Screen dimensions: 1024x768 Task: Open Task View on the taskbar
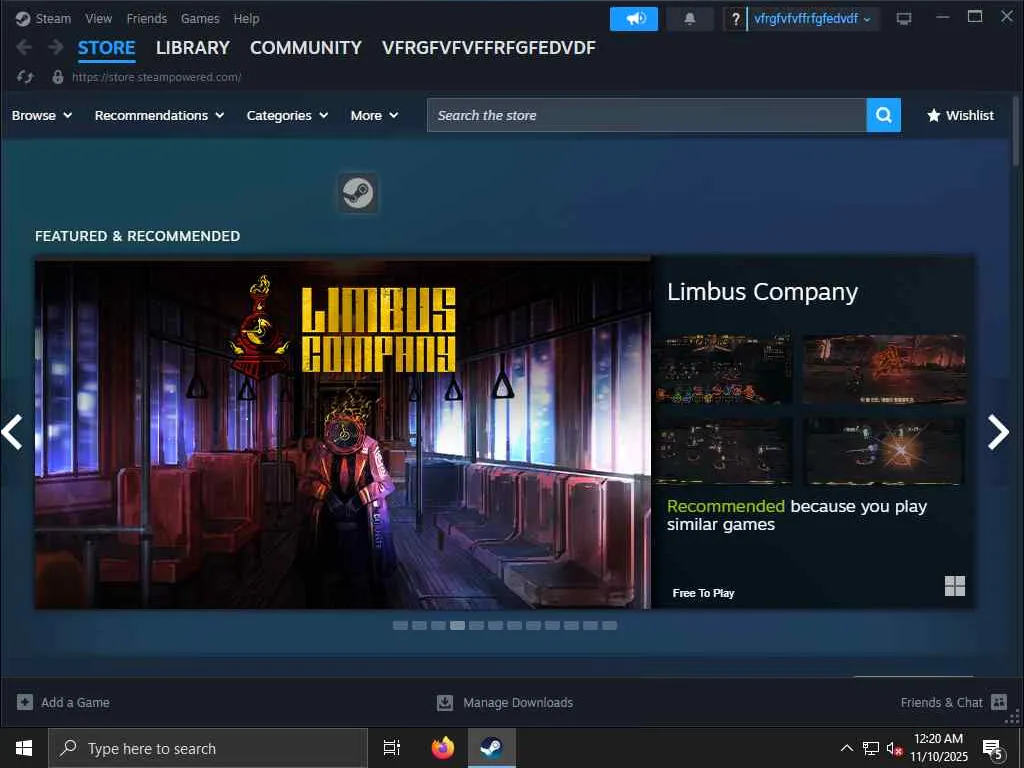(x=392, y=748)
